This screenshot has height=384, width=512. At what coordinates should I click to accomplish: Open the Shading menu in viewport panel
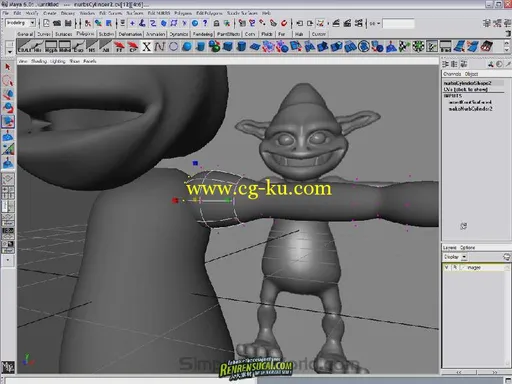tap(39, 61)
